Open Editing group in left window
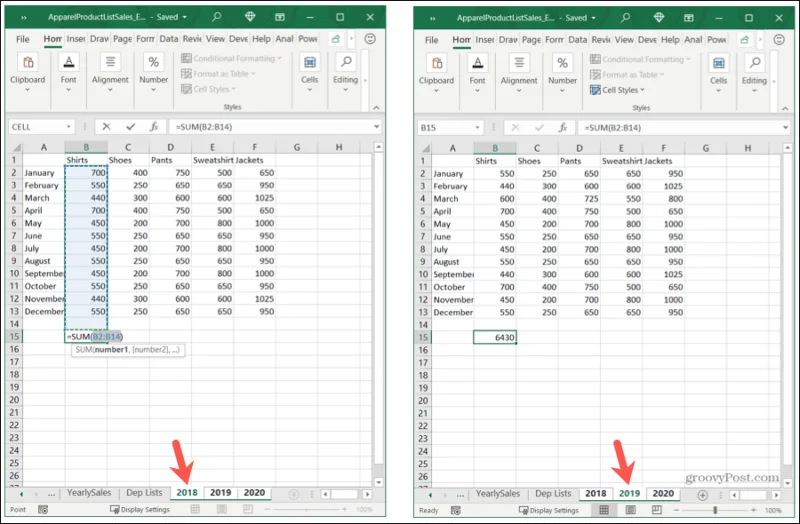 345,73
